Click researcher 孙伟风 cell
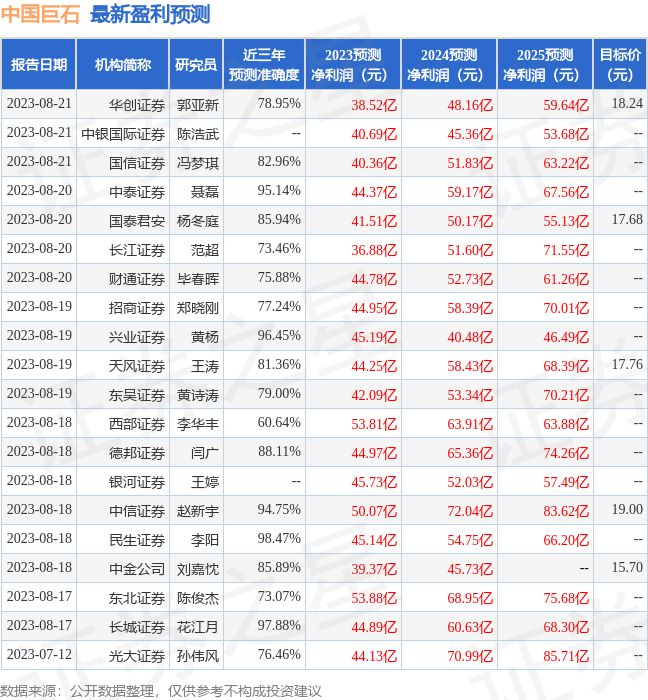Image resolution: width=648 pixels, height=700 pixels. [198, 656]
